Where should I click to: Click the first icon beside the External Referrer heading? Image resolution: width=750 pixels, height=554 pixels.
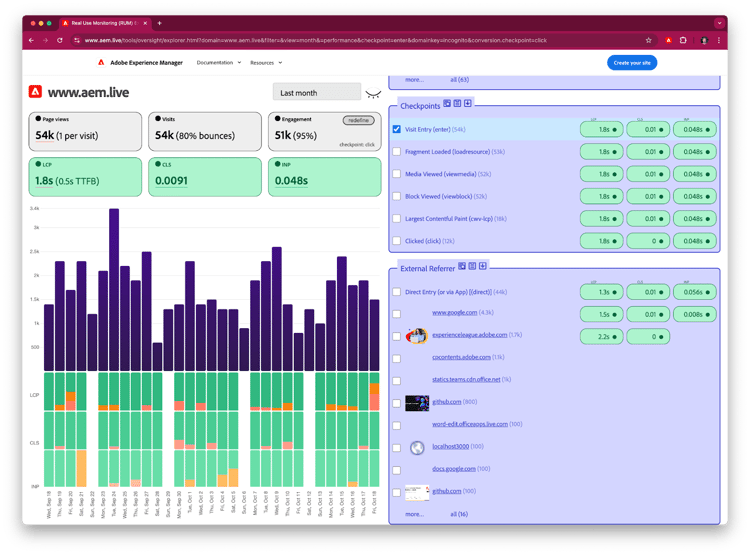click(x=462, y=266)
